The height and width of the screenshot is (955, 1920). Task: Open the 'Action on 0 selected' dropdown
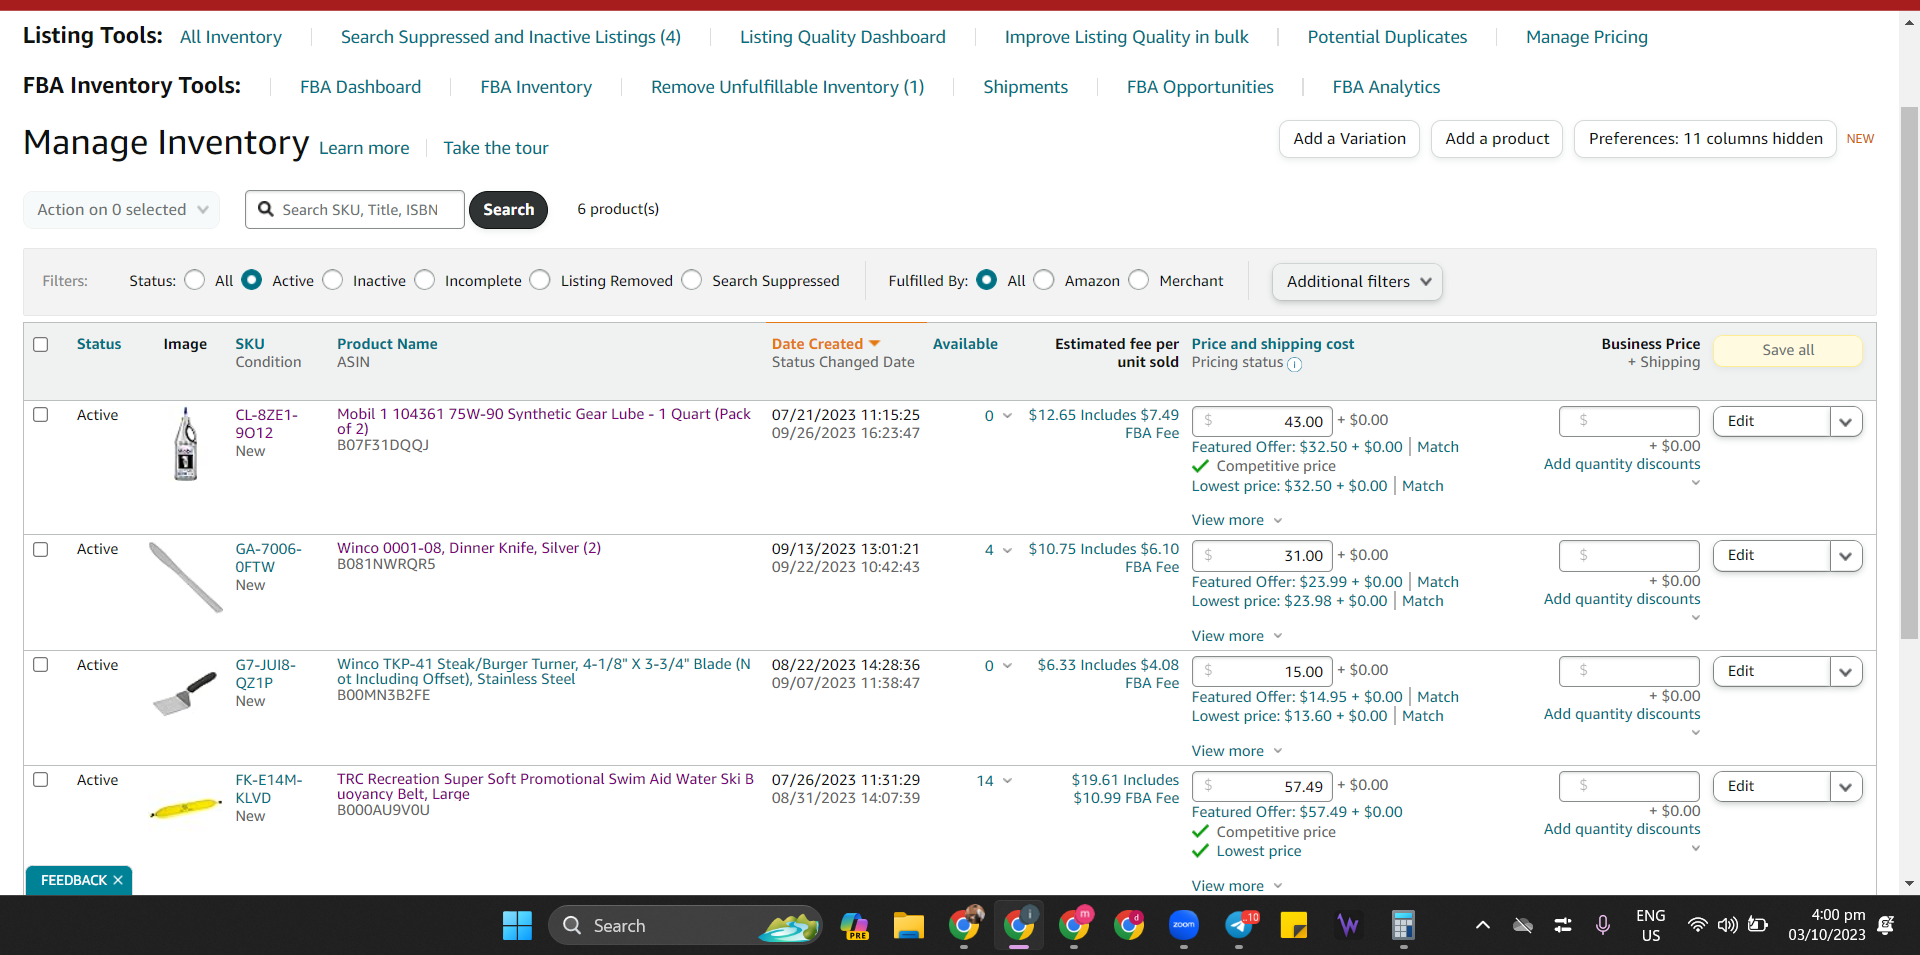[x=122, y=210]
